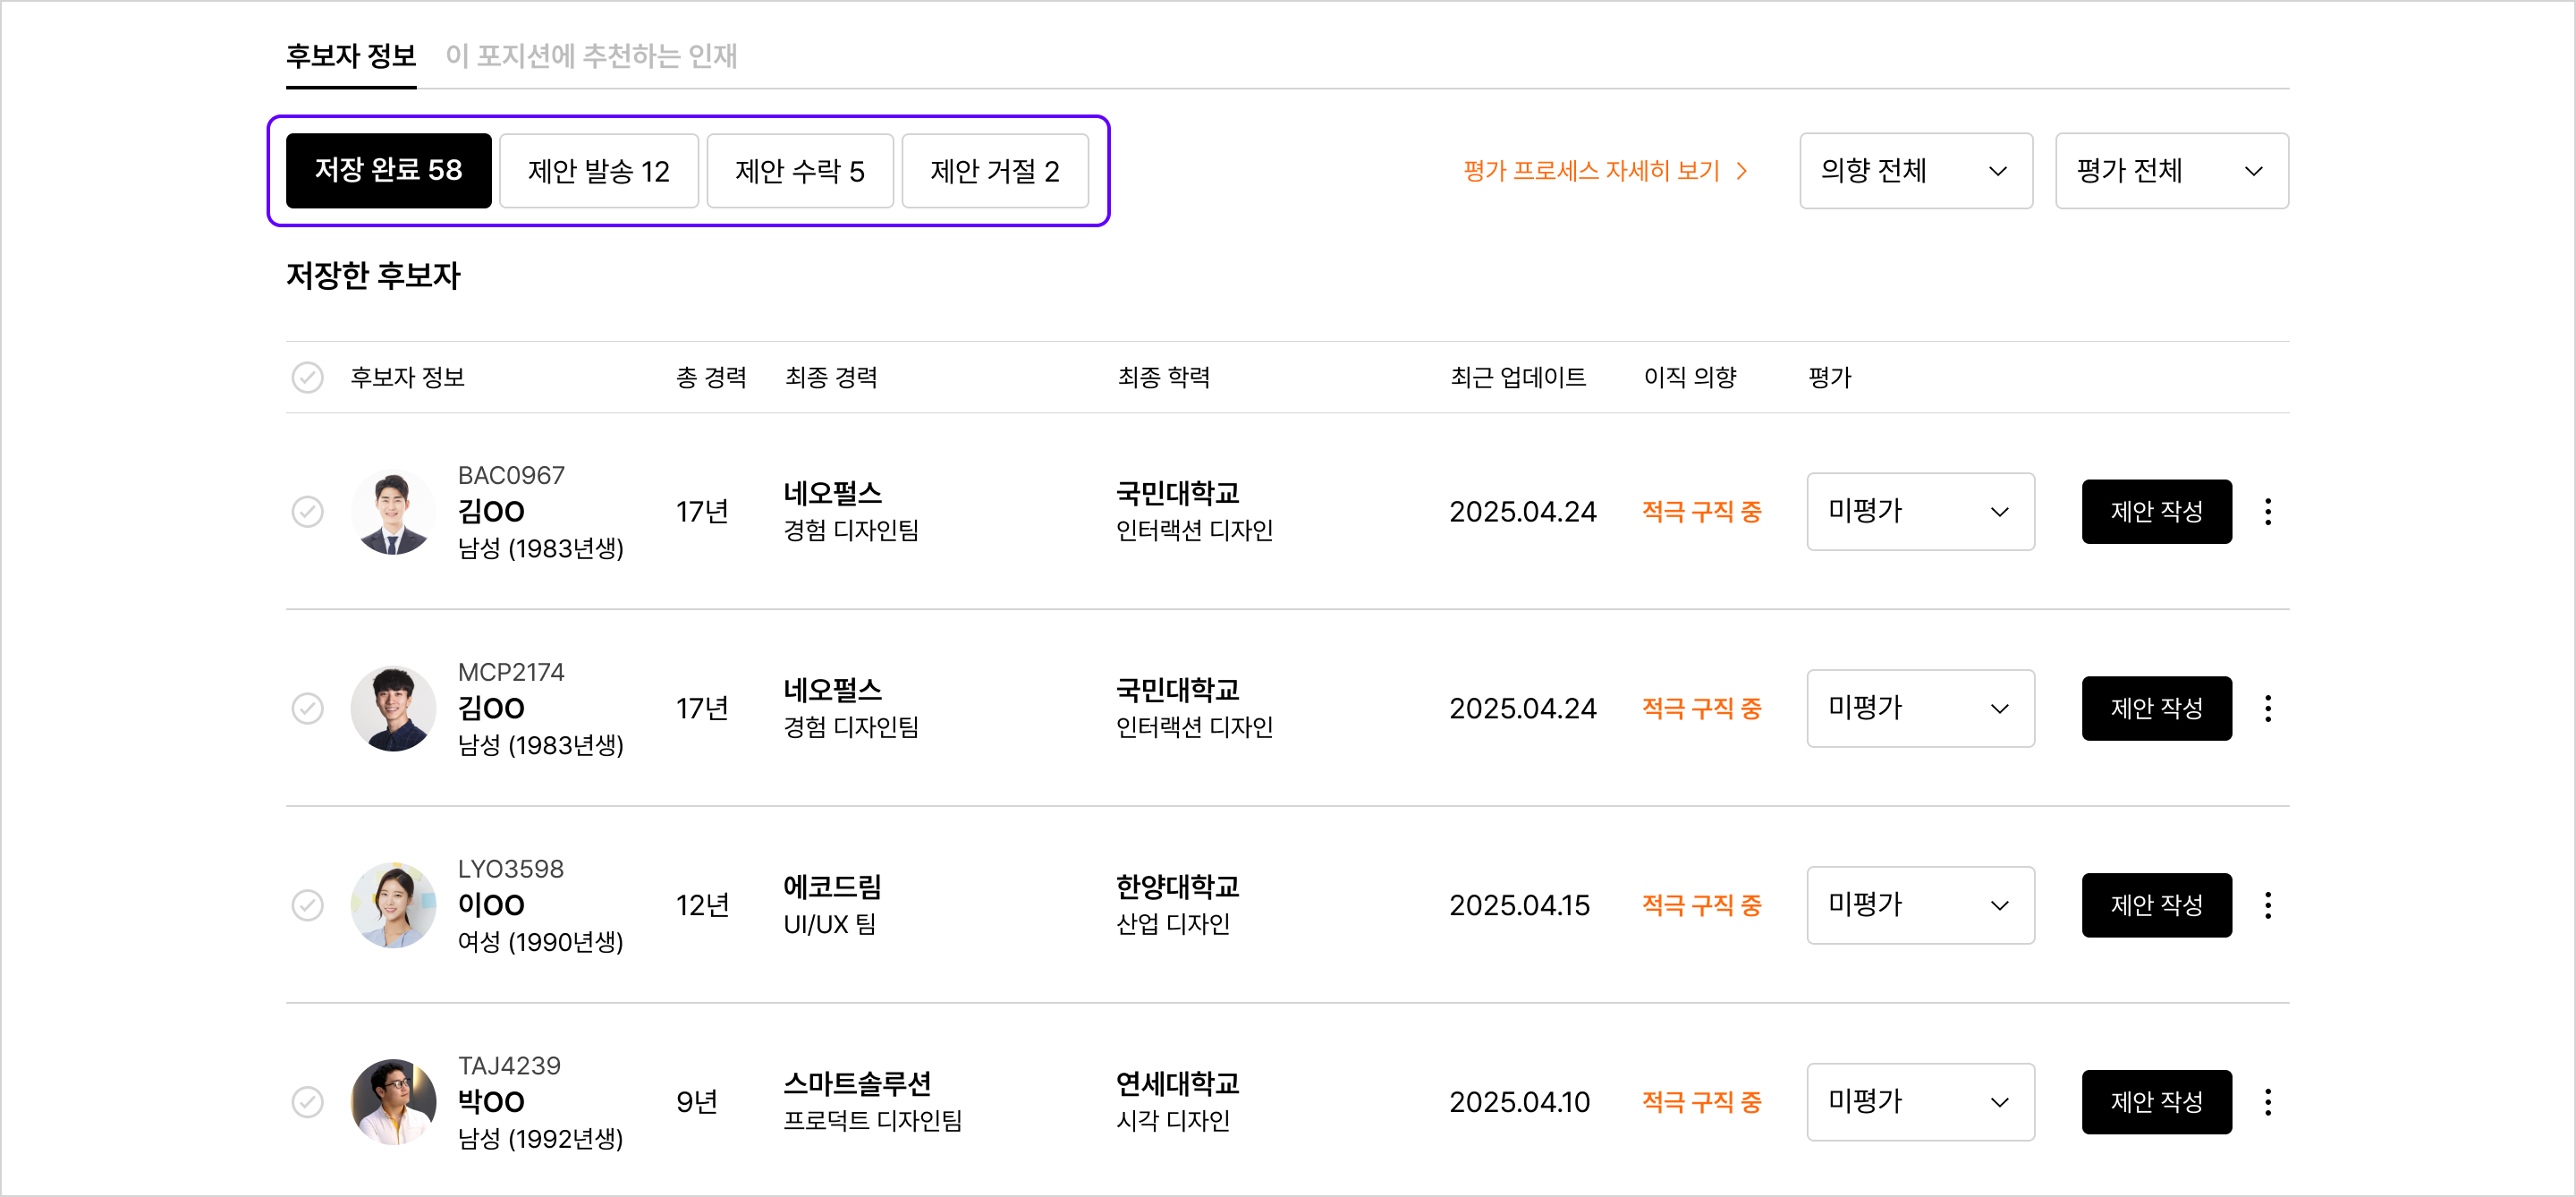Open the three-dot menu for candidate MCP2174

click(x=2267, y=708)
